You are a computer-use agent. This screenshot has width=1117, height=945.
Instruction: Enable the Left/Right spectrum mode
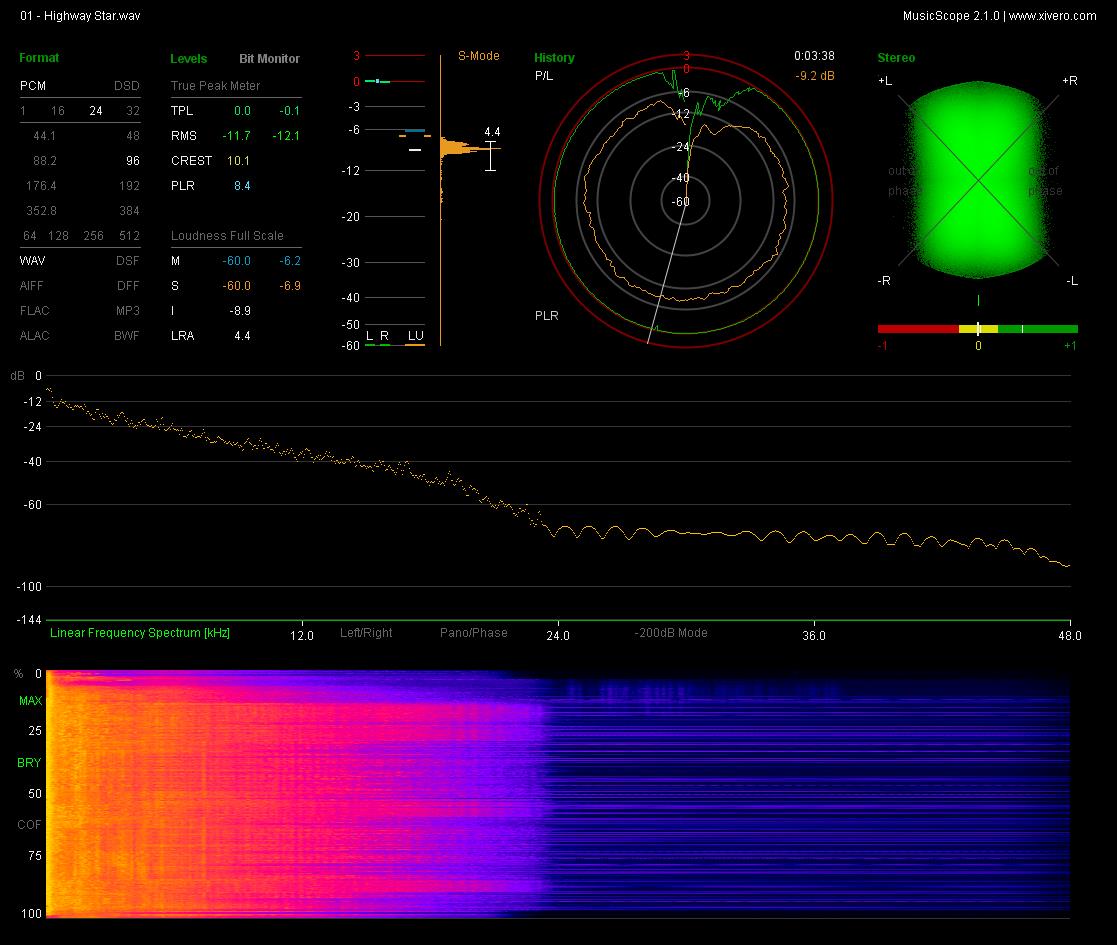pyautogui.click(x=365, y=632)
